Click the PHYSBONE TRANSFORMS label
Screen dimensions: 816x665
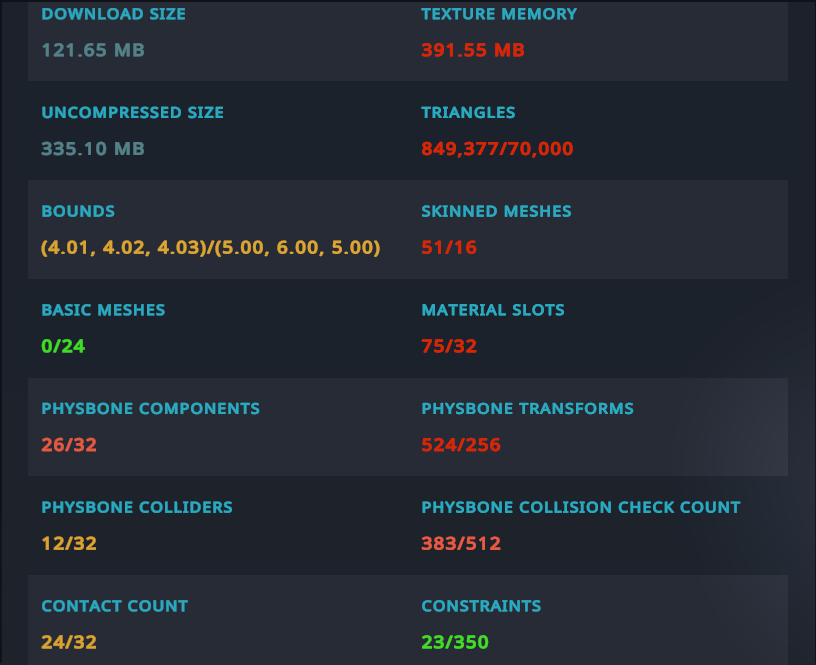pos(527,408)
